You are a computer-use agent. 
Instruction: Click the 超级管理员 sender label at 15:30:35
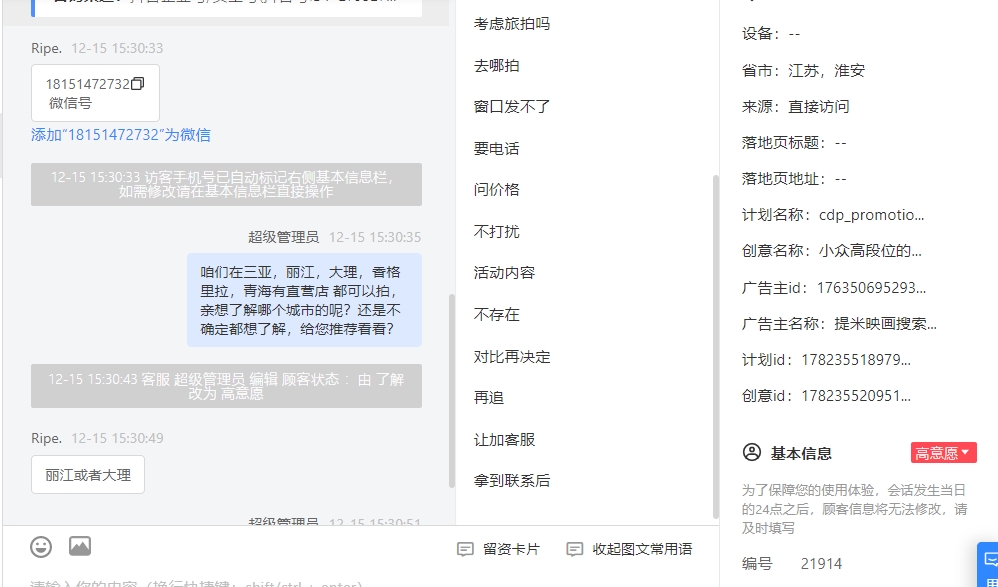pyautogui.click(x=283, y=237)
